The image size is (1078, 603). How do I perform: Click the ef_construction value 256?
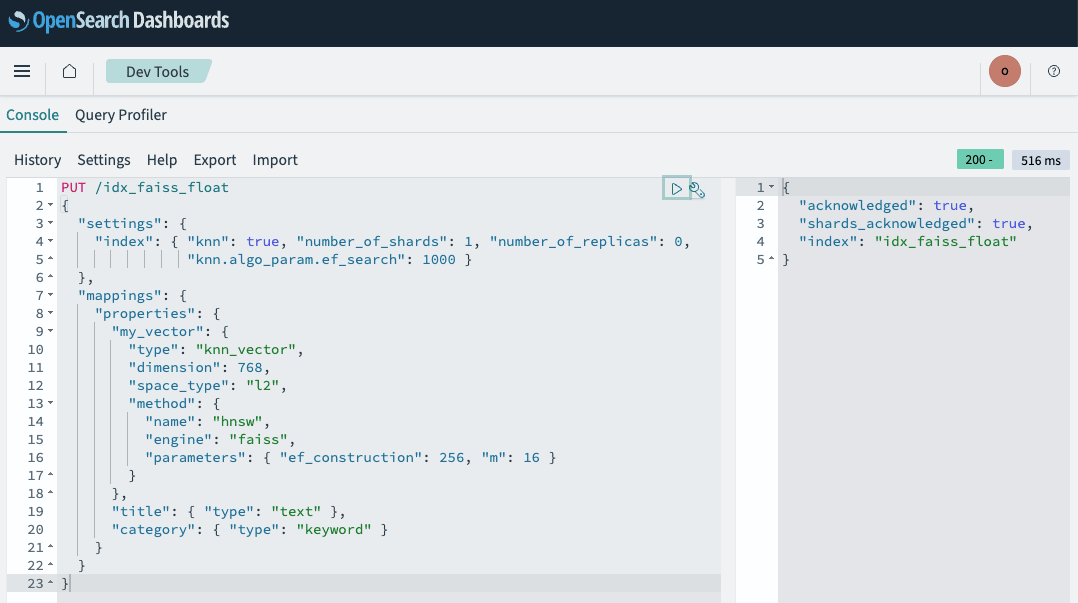pyautogui.click(x=452, y=457)
